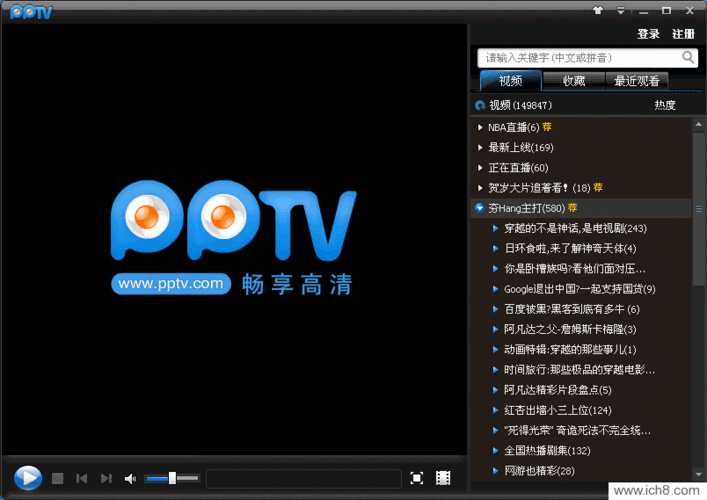Select 你是卧槽族吗 list entry

coord(574,269)
